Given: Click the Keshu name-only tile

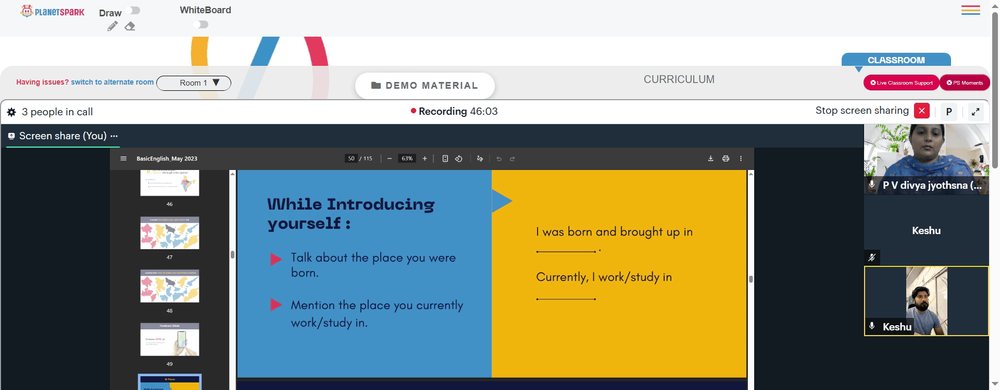Looking at the screenshot, I should pyautogui.click(x=926, y=230).
